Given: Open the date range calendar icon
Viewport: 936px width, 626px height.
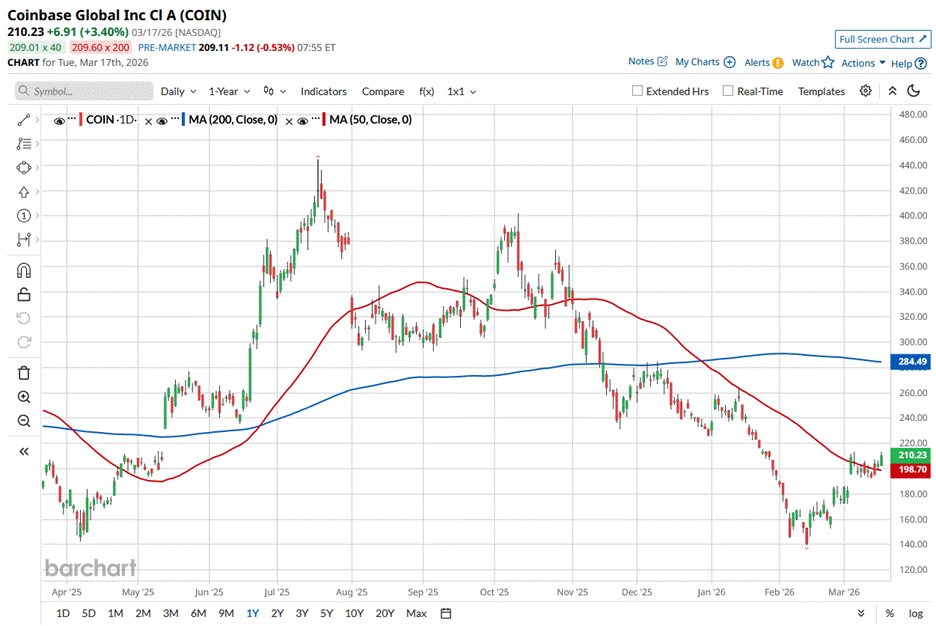Looking at the screenshot, I should pyautogui.click(x=446, y=613).
